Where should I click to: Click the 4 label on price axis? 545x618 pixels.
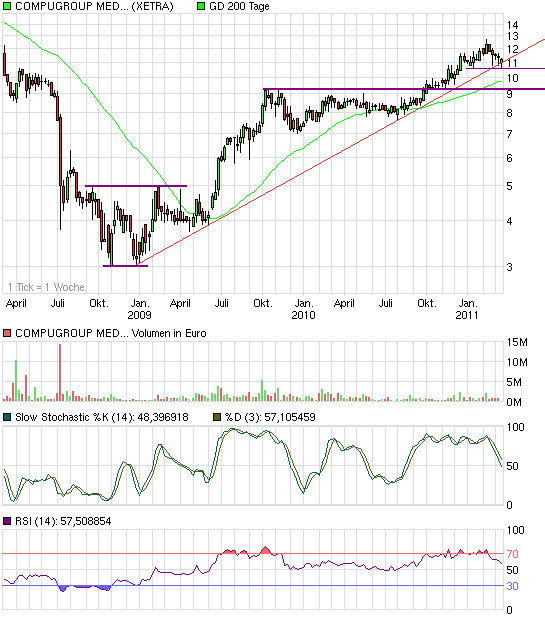click(510, 221)
